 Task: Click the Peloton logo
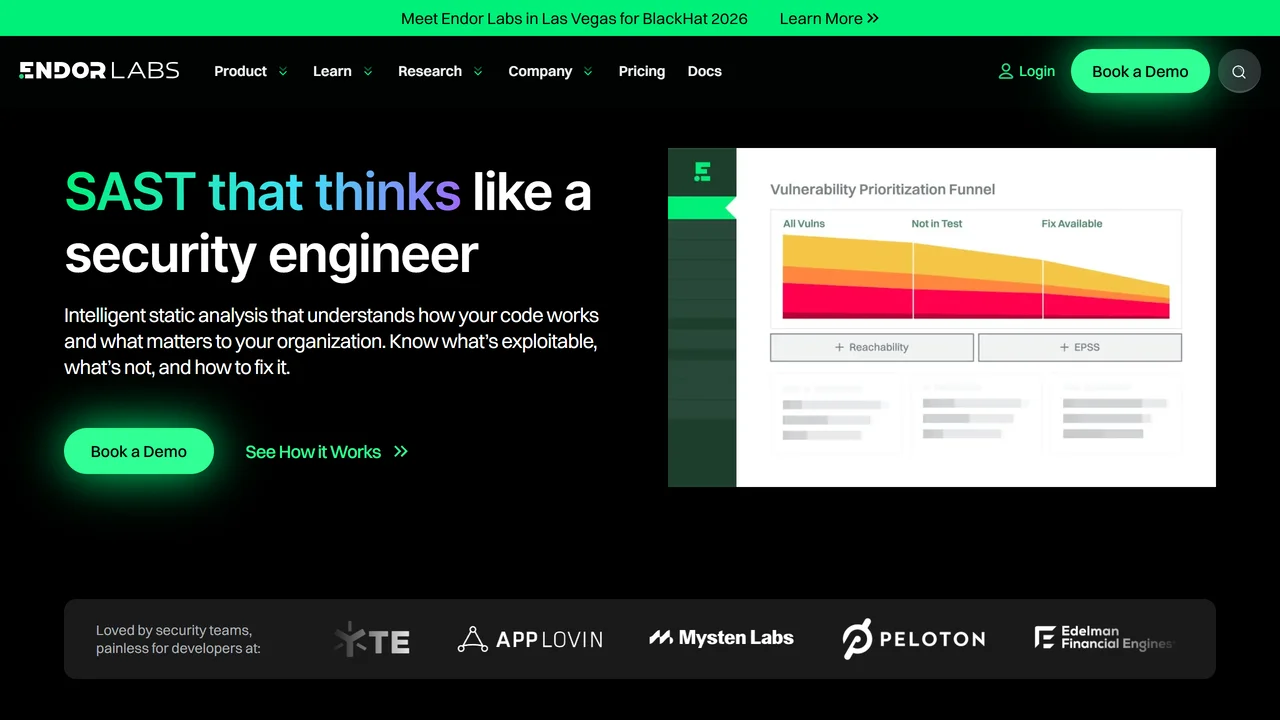pos(913,639)
